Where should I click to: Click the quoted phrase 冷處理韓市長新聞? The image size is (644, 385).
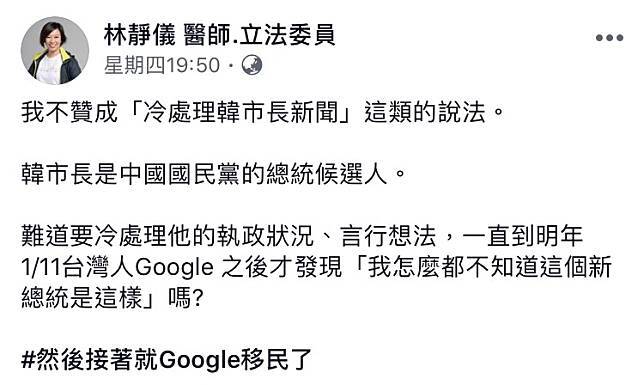point(240,112)
